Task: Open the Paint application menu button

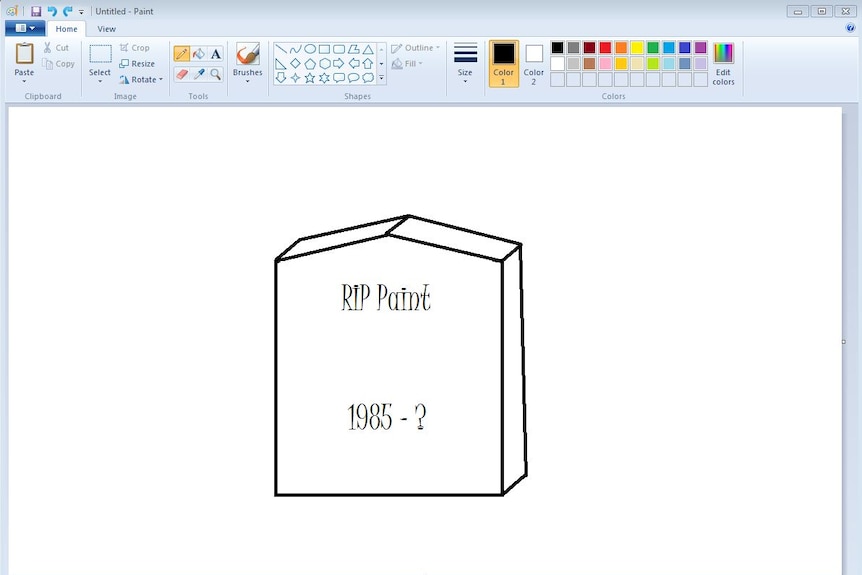Action: 25,28
